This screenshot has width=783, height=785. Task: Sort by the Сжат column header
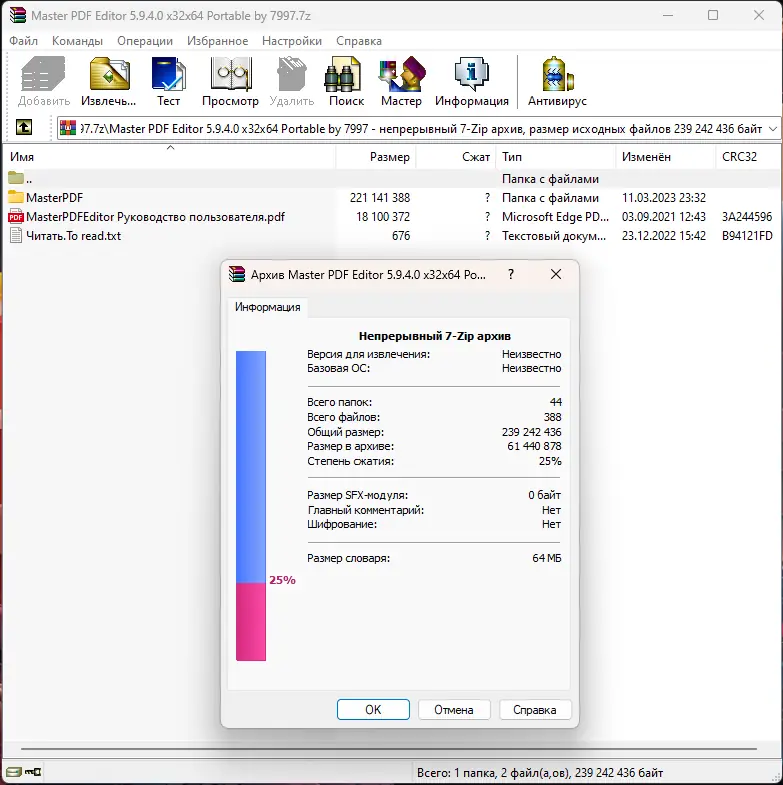coord(456,157)
